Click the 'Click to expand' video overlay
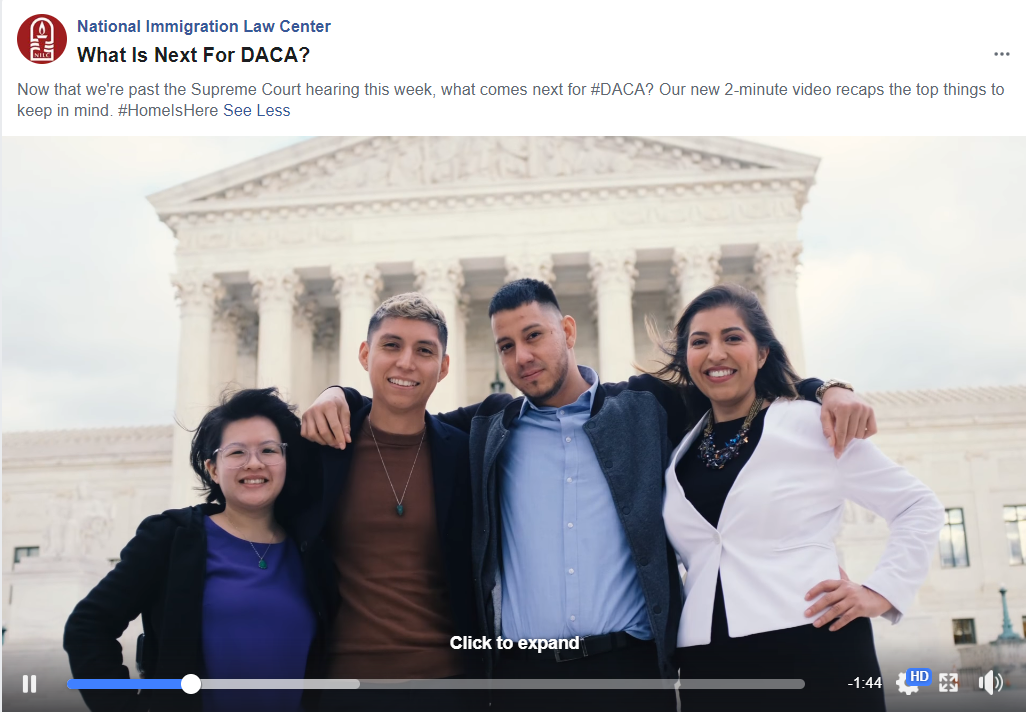 514,643
